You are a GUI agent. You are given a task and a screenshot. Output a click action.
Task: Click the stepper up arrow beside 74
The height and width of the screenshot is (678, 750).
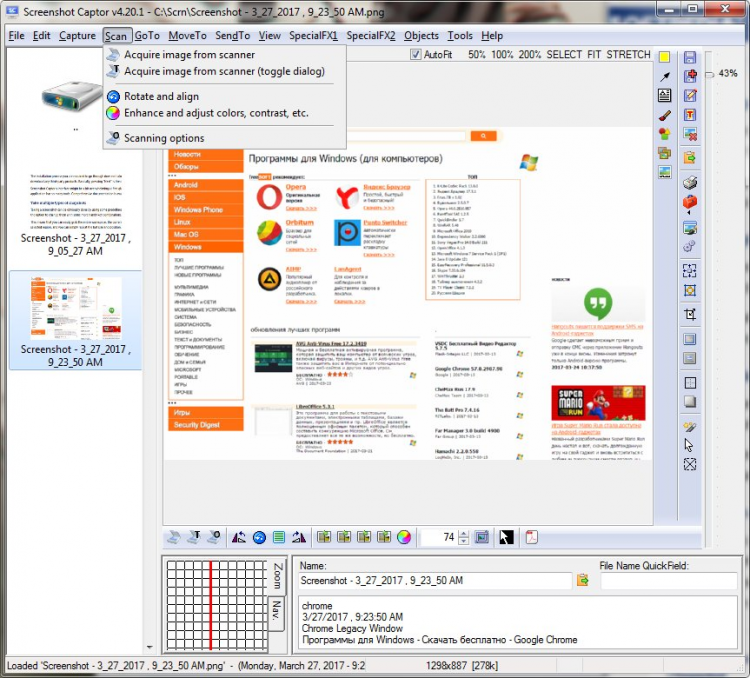click(x=463, y=534)
